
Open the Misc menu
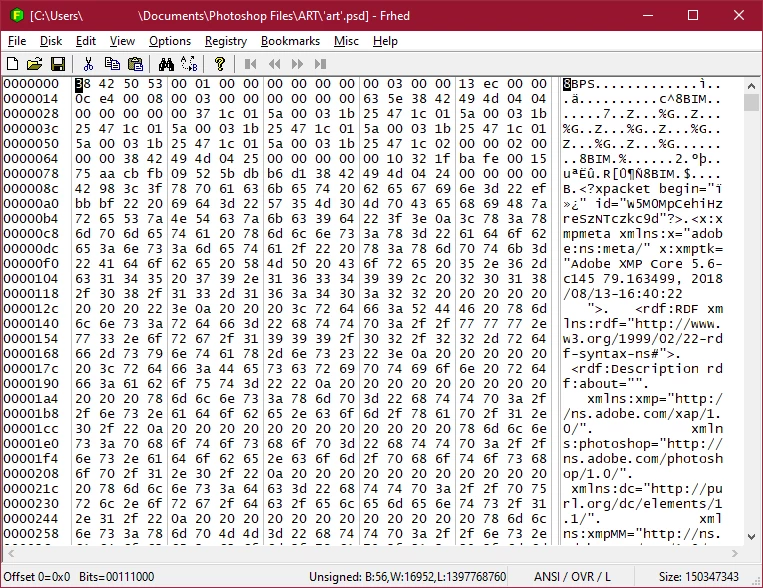click(x=346, y=41)
